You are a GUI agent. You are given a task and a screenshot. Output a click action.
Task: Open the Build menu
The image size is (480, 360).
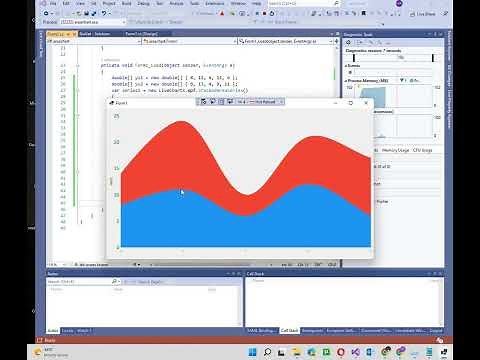[x=126, y=4]
